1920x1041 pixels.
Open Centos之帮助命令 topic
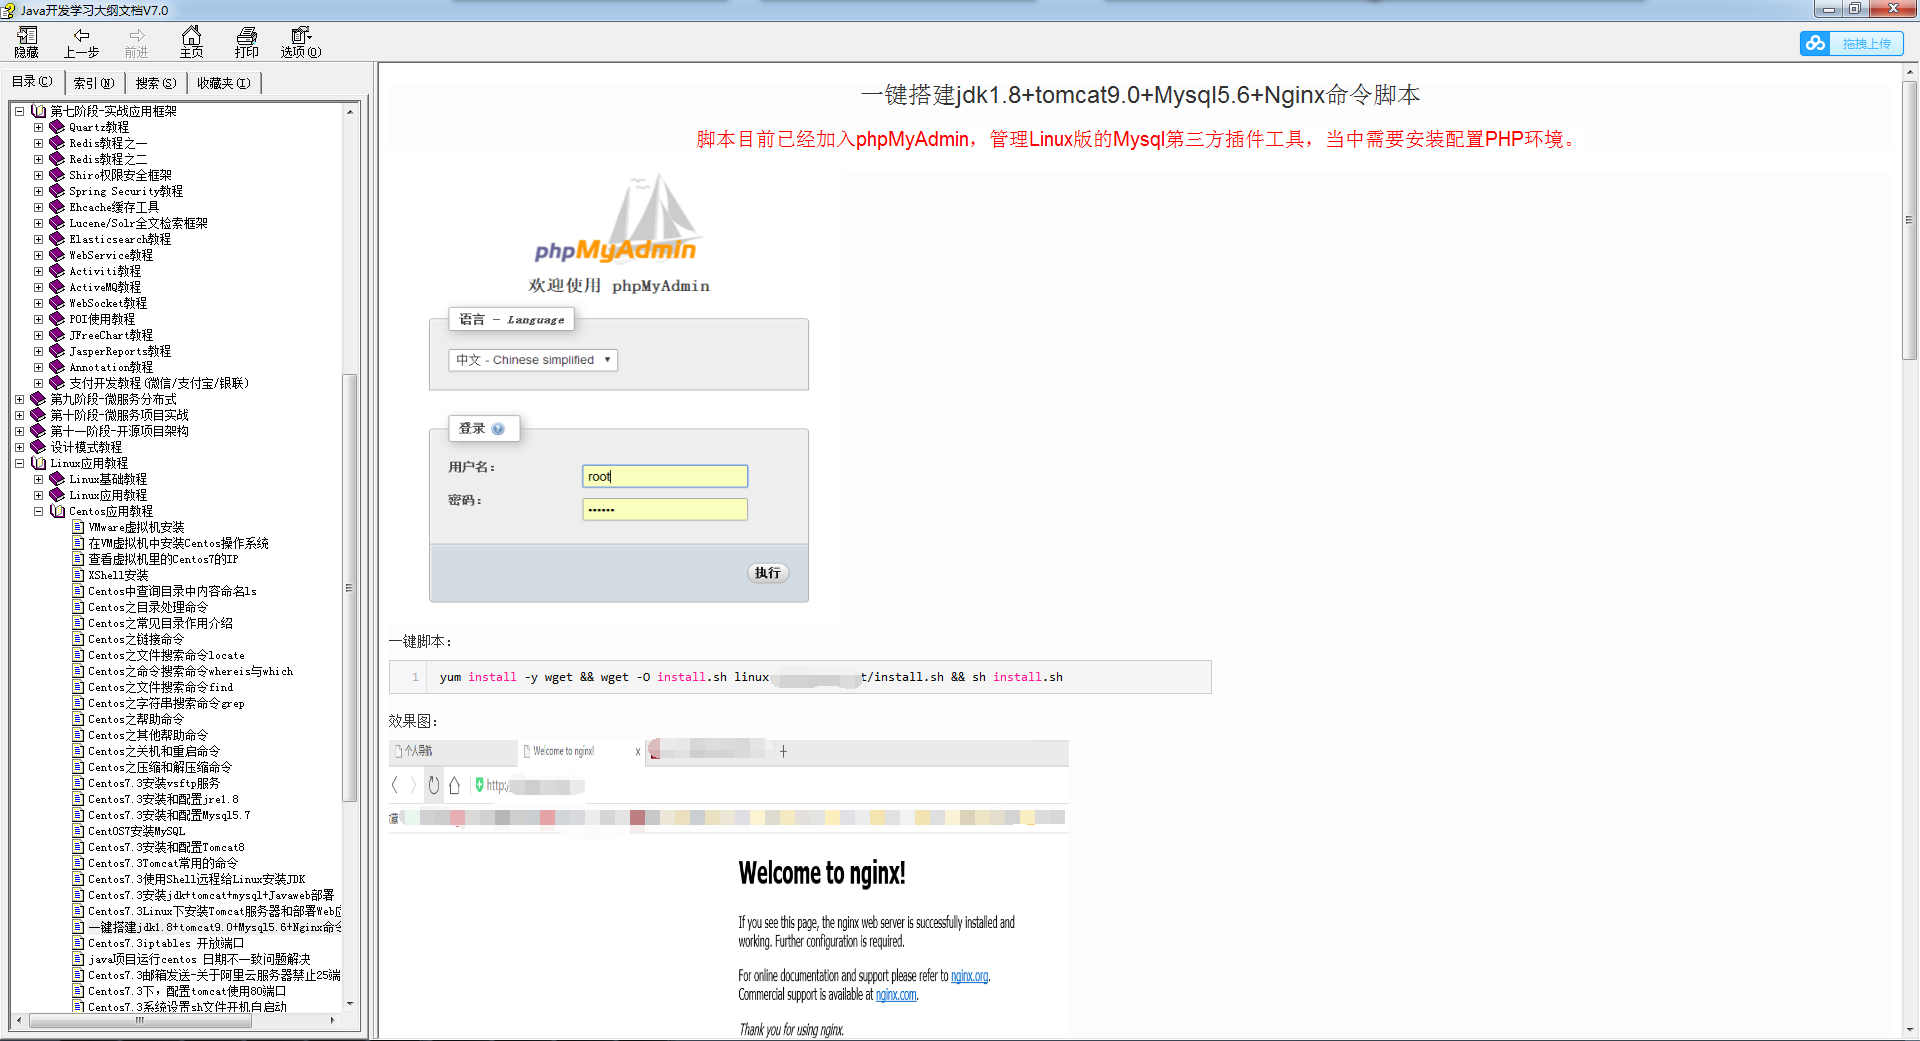[x=136, y=719]
